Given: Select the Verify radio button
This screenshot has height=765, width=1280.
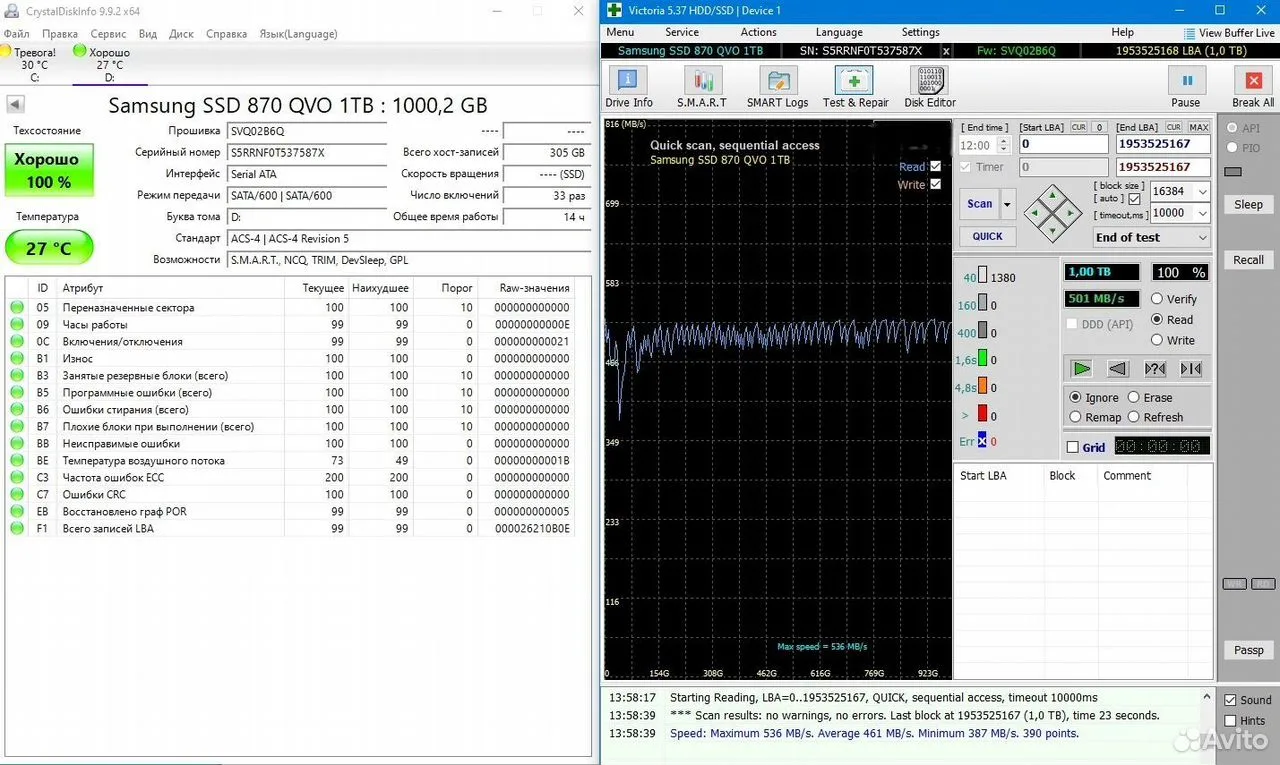Looking at the screenshot, I should pyautogui.click(x=1157, y=299).
